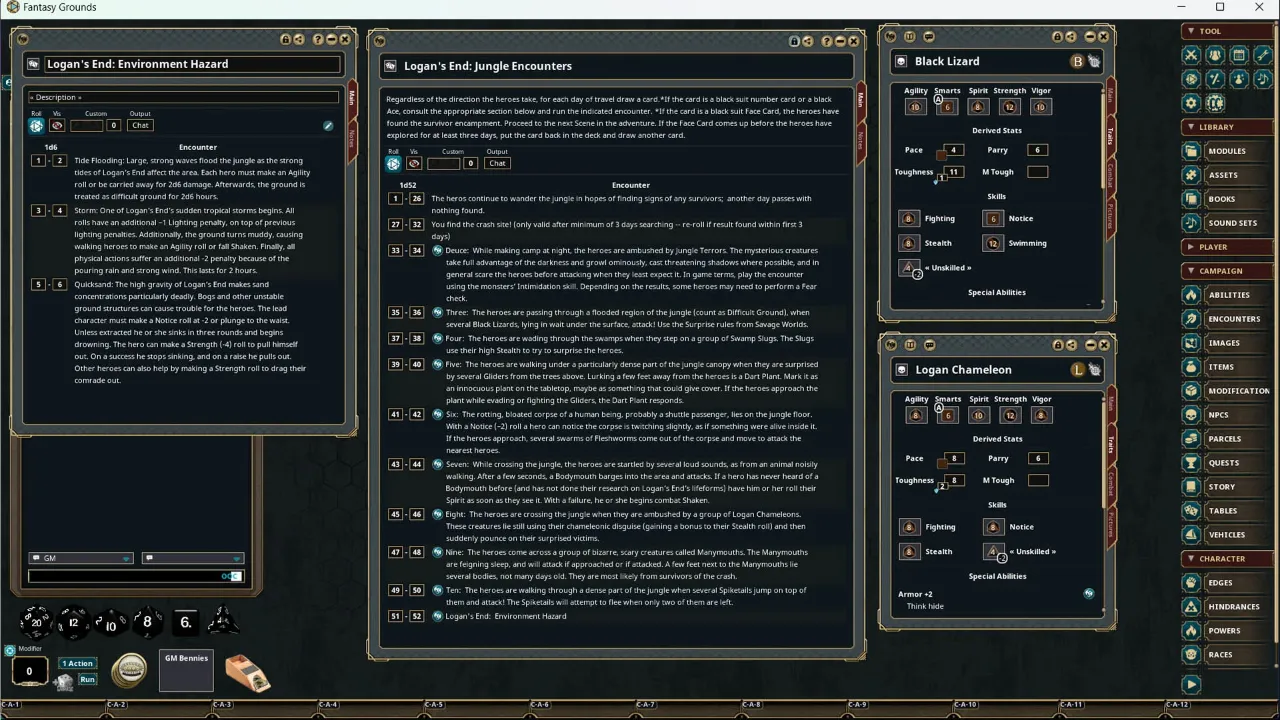Pick up the d20 die
The width and height of the screenshot is (1280, 720).
click(37, 622)
